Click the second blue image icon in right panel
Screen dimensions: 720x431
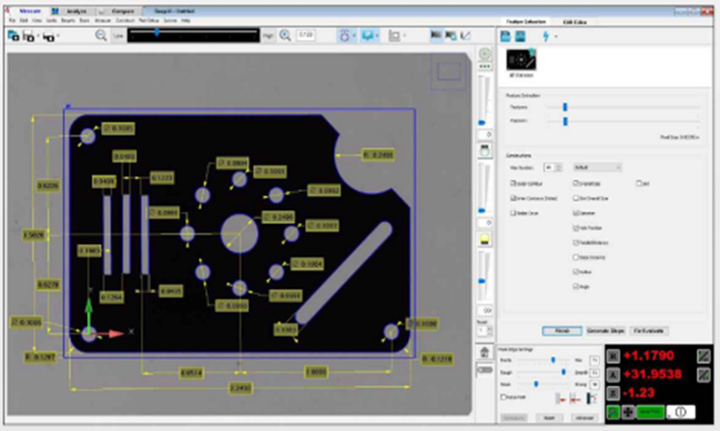pyautogui.click(x=520, y=36)
